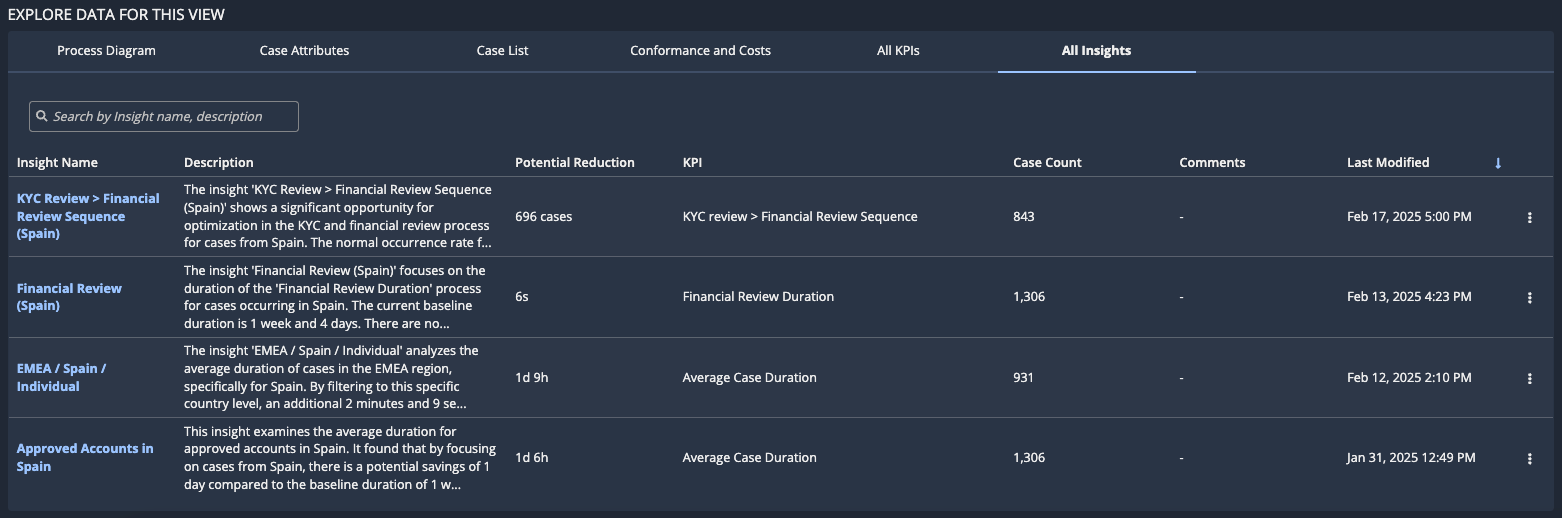This screenshot has width=1562, height=518.
Task: Sort by Potential Reduction column header
Action: coord(575,162)
